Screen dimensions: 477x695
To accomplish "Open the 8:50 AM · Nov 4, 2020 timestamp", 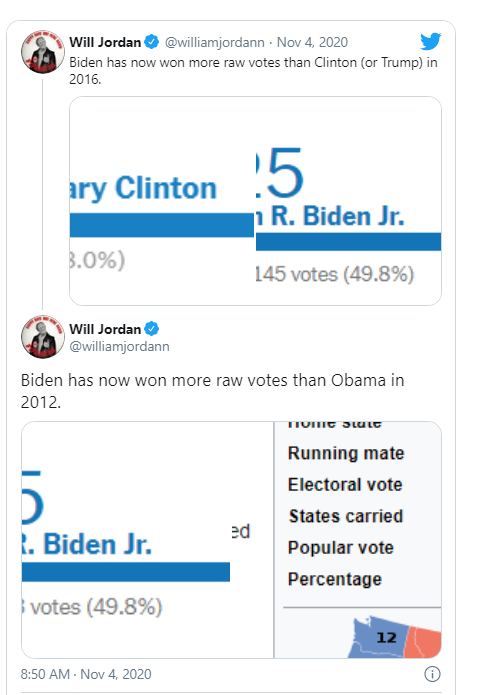I will click(86, 674).
